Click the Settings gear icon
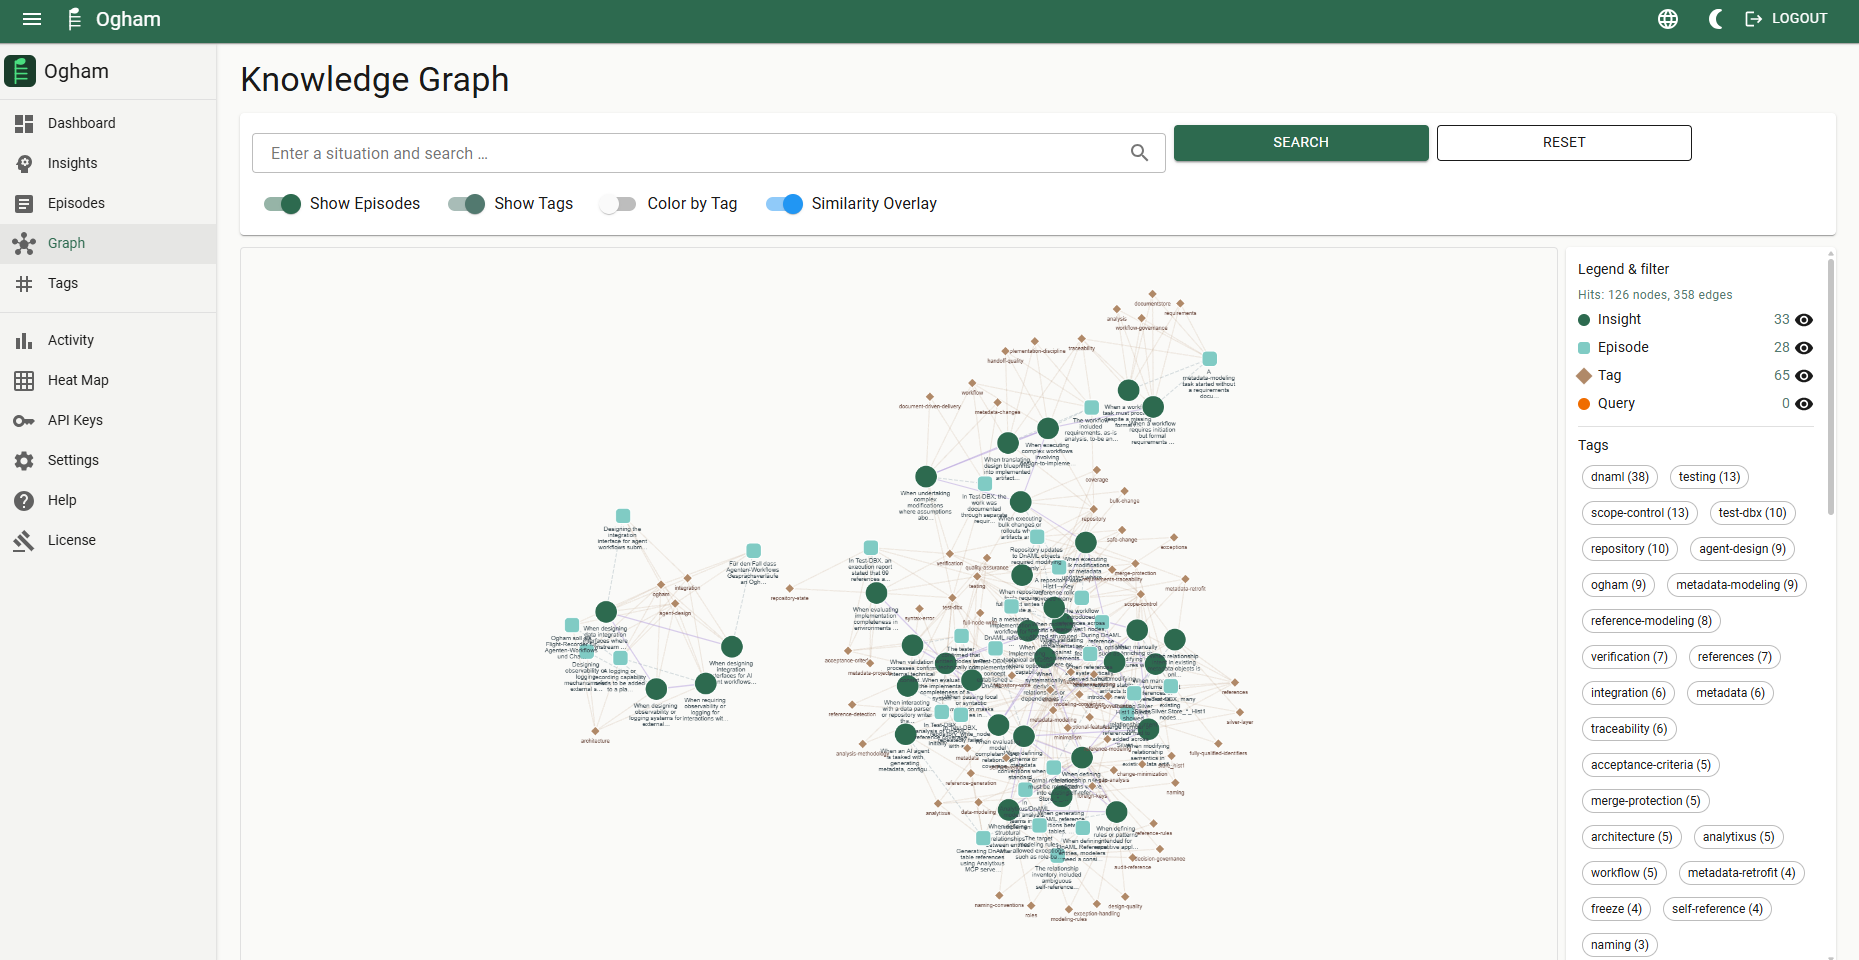1859x960 pixels. point(24,460)
